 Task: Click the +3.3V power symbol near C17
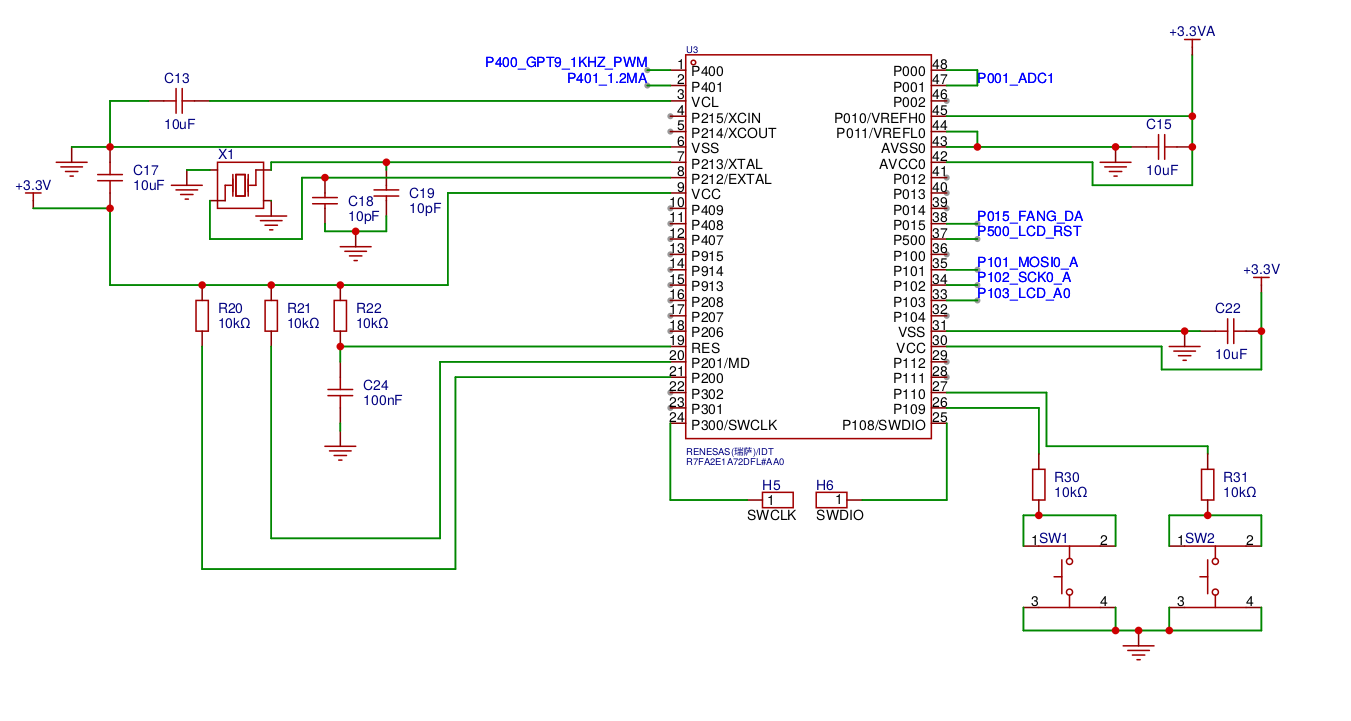[33, 194]
